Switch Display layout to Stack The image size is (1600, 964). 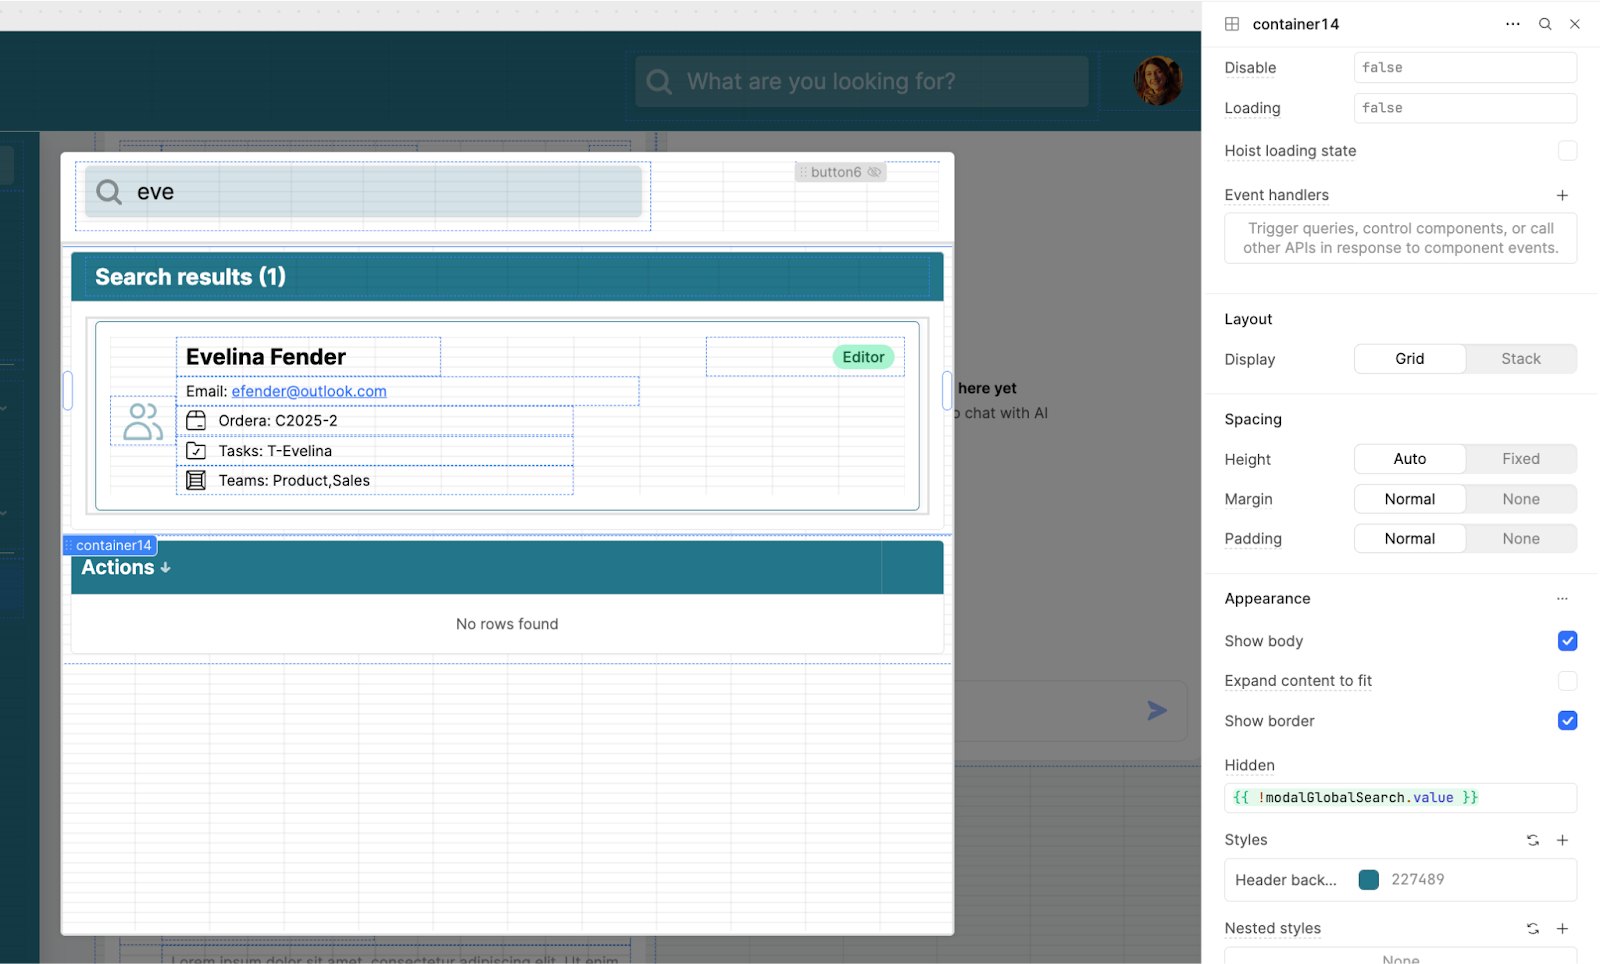point(1520,359)
